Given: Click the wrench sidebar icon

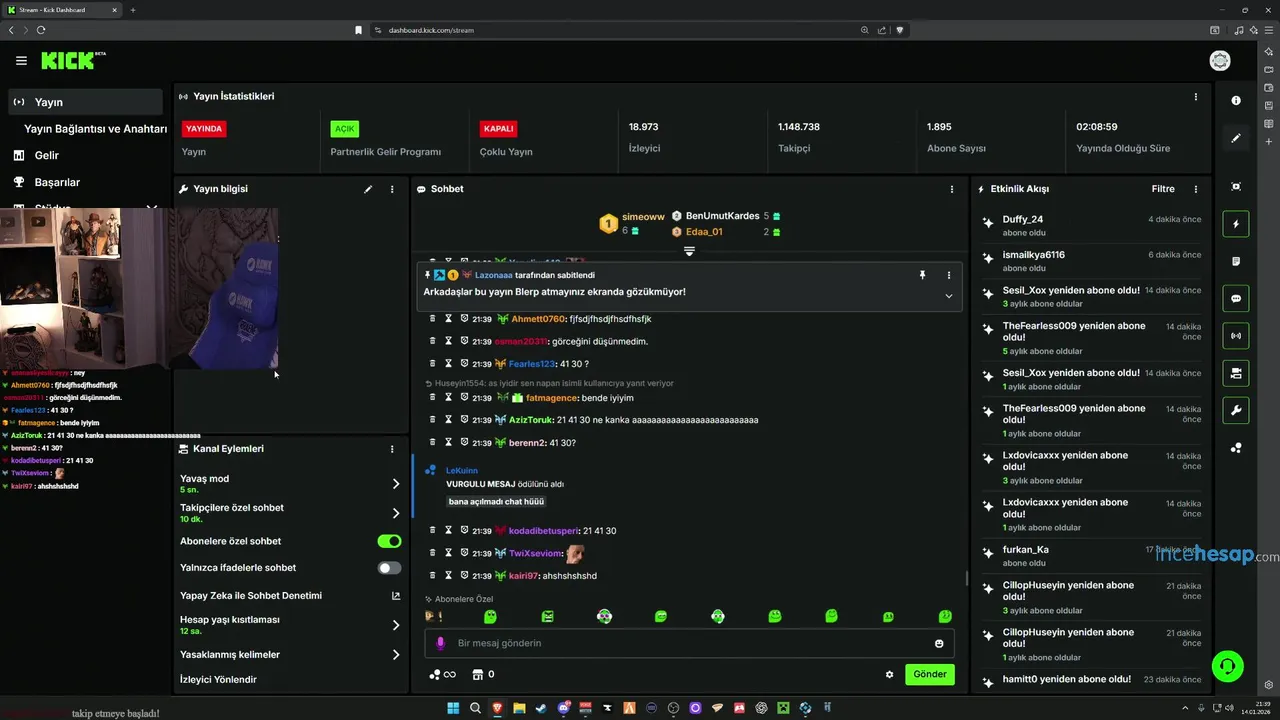Looking at the screenshot, I should click(x=1236, y=410).
